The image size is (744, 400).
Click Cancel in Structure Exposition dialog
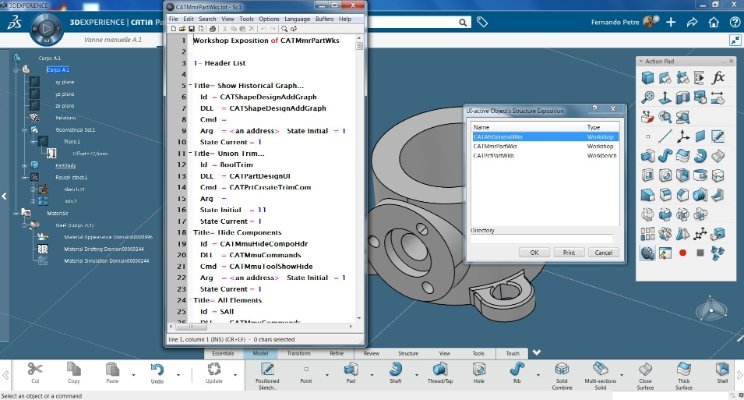coord(604,252)
